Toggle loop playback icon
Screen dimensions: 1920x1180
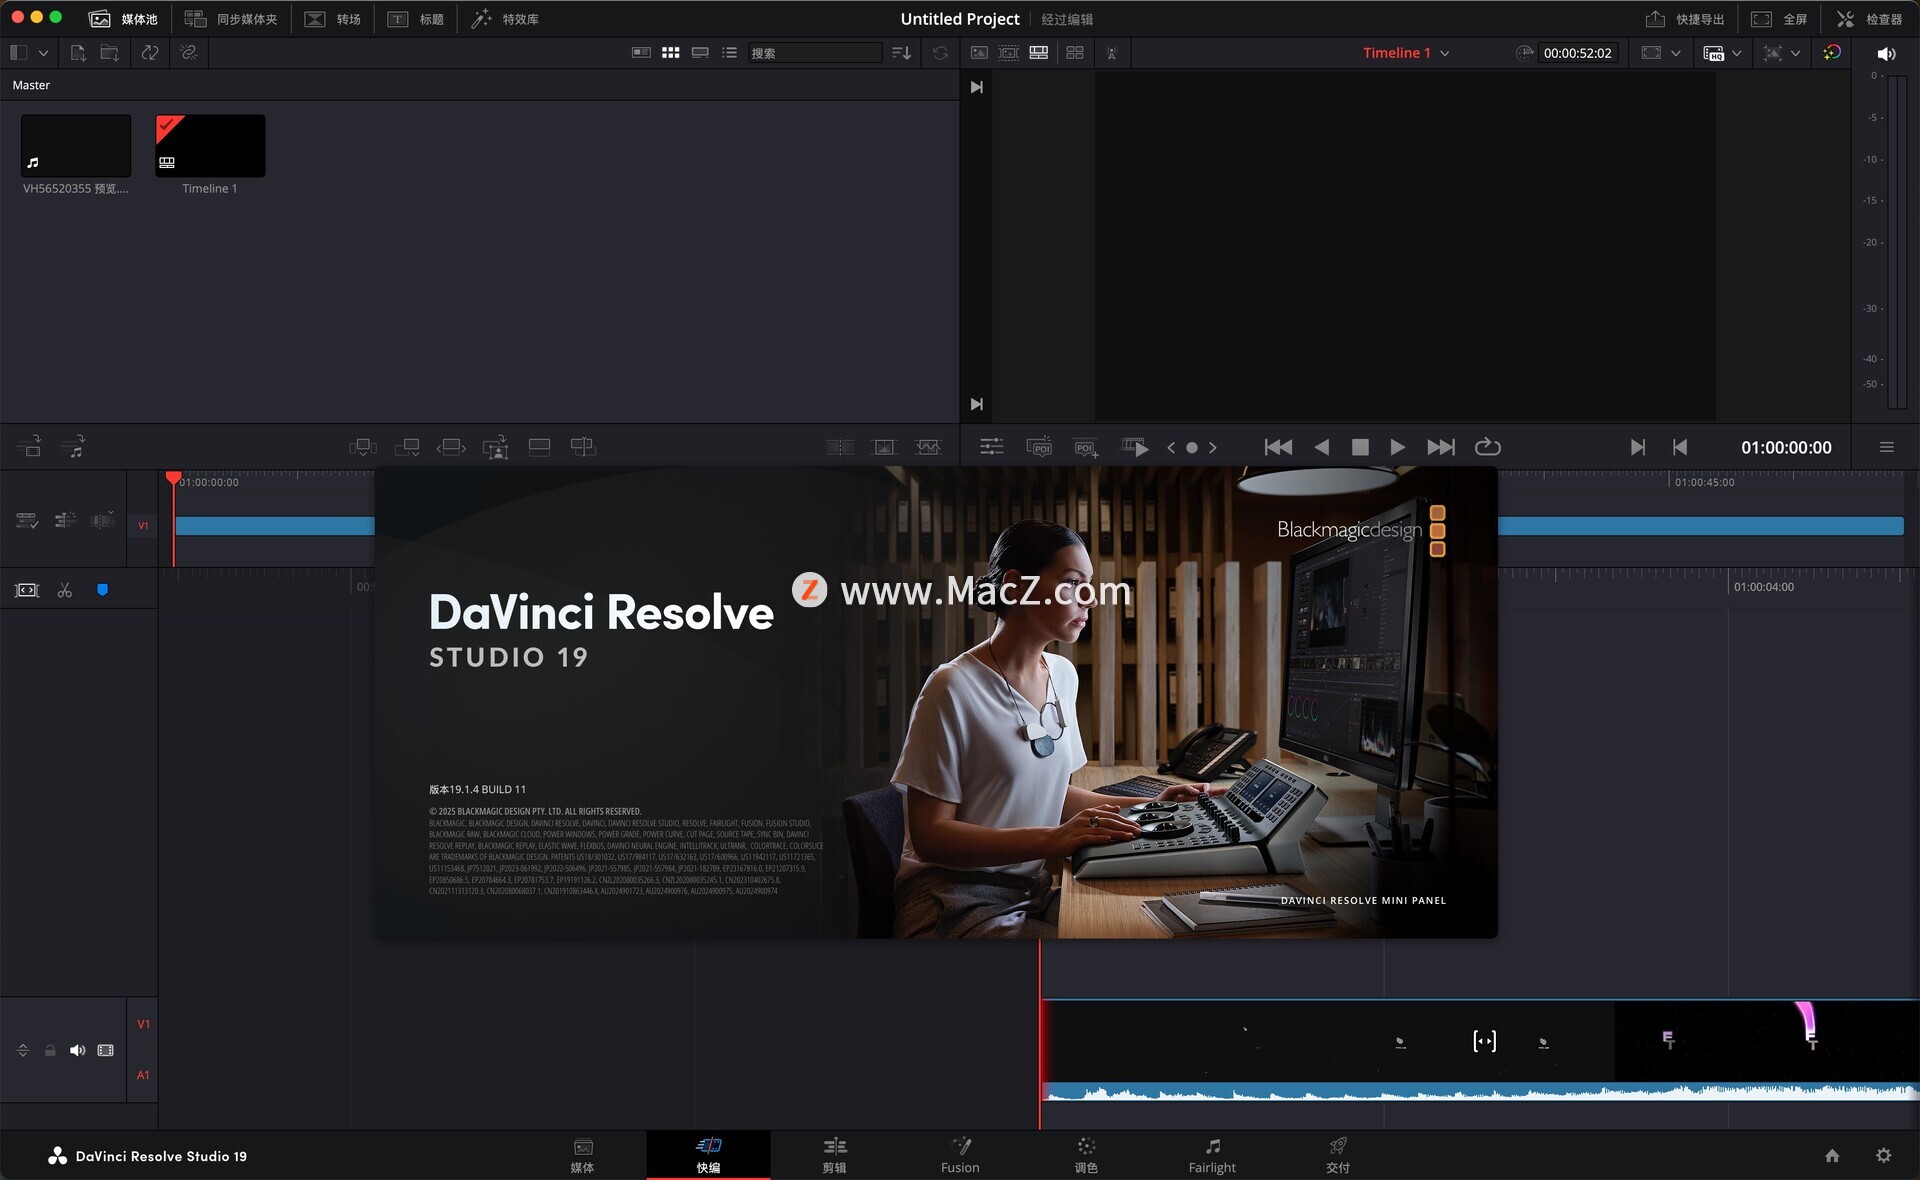pyautogui.click(x=1488, y=447)
